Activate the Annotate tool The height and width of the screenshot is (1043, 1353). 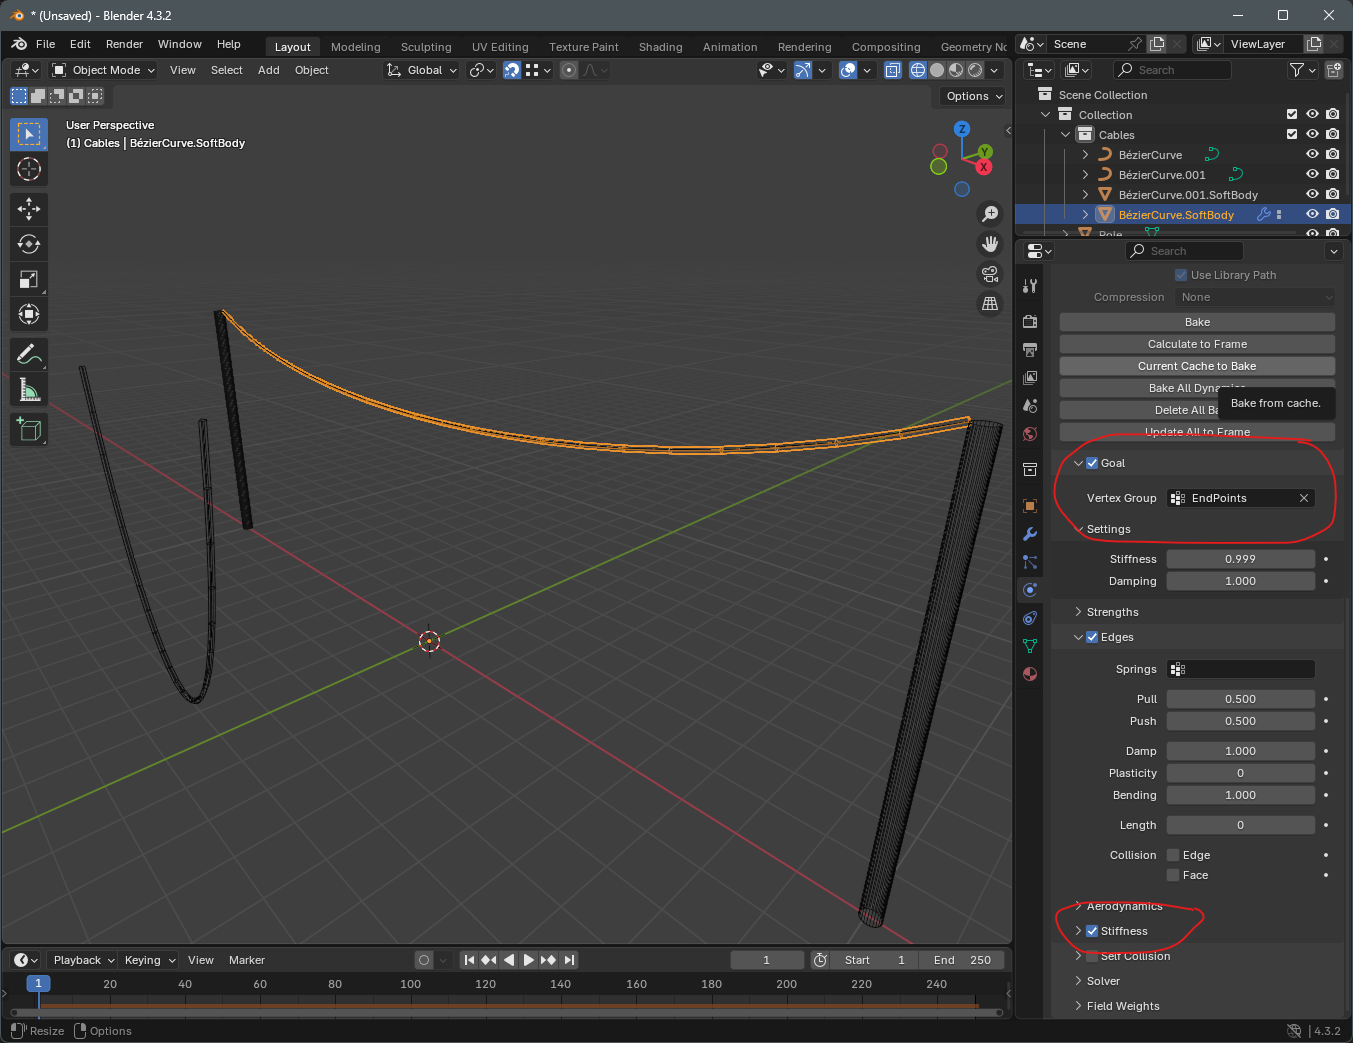[29, 355]
